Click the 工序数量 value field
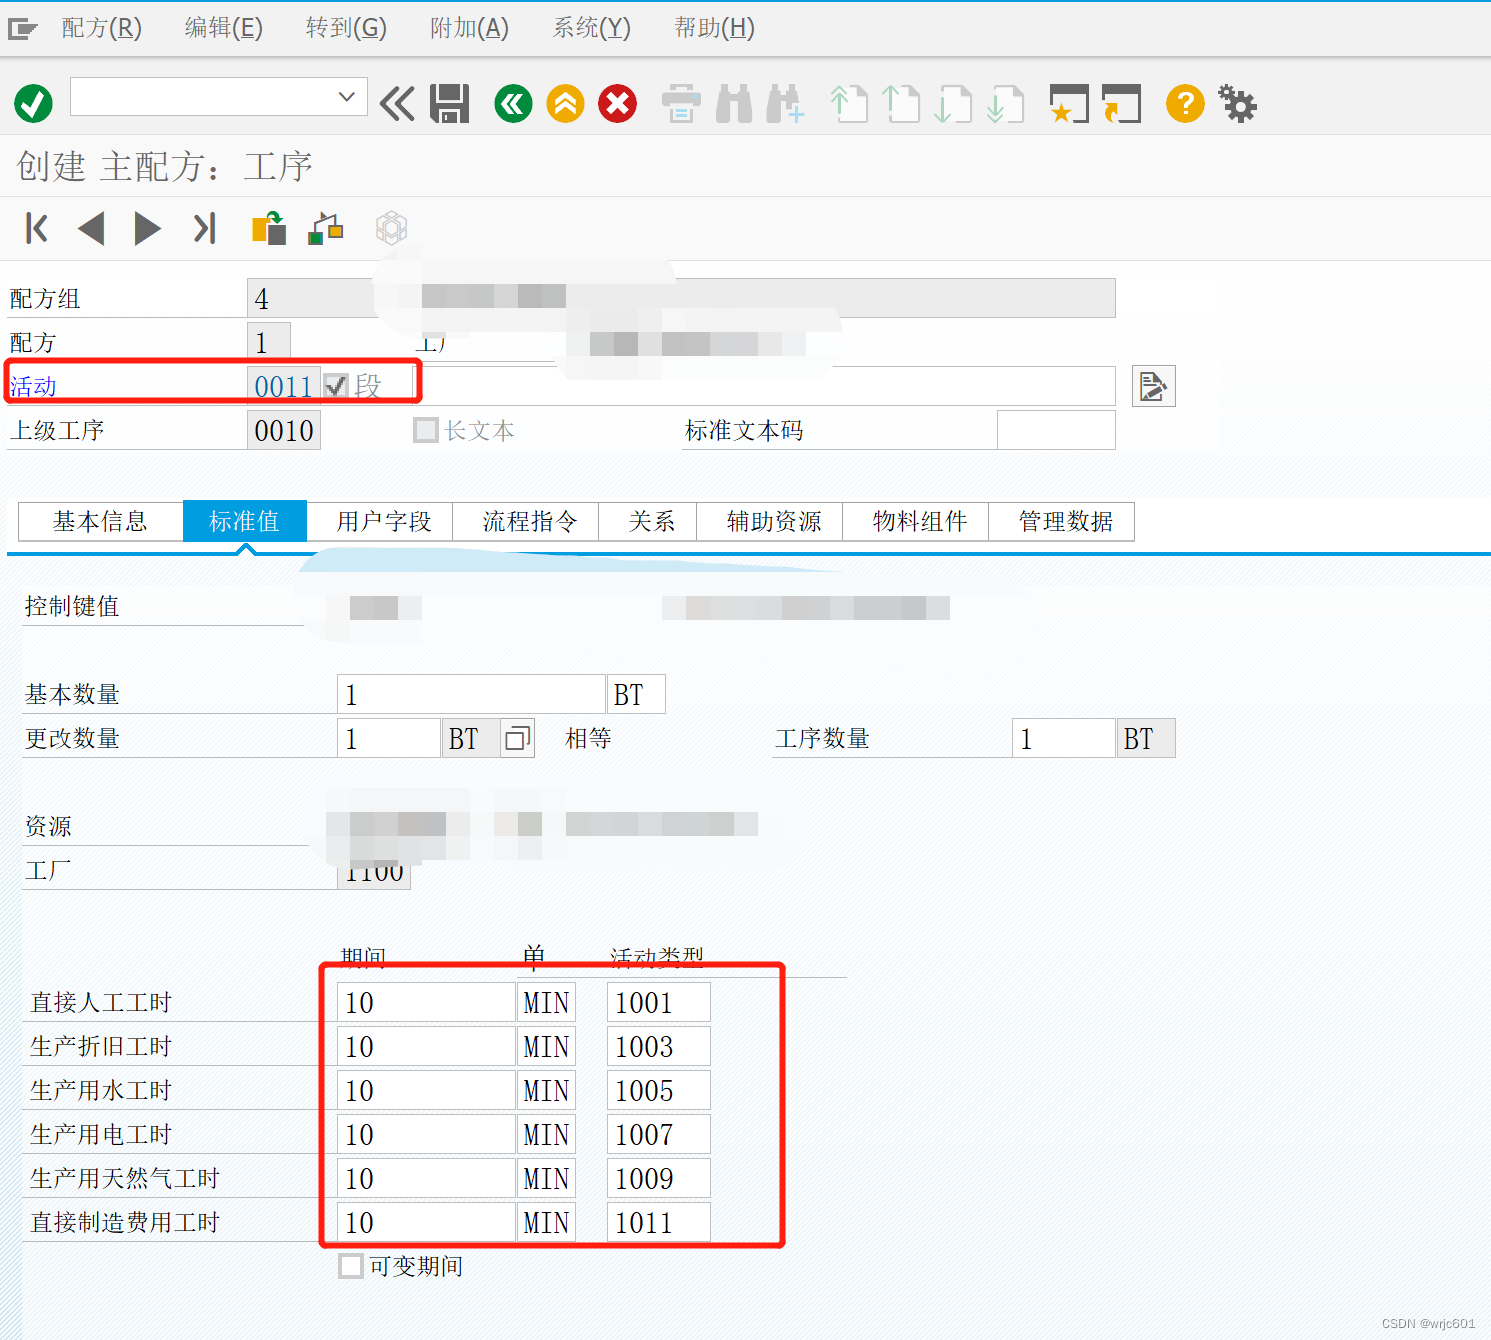1491x1340 pixels. click(x=1063, y=738)
